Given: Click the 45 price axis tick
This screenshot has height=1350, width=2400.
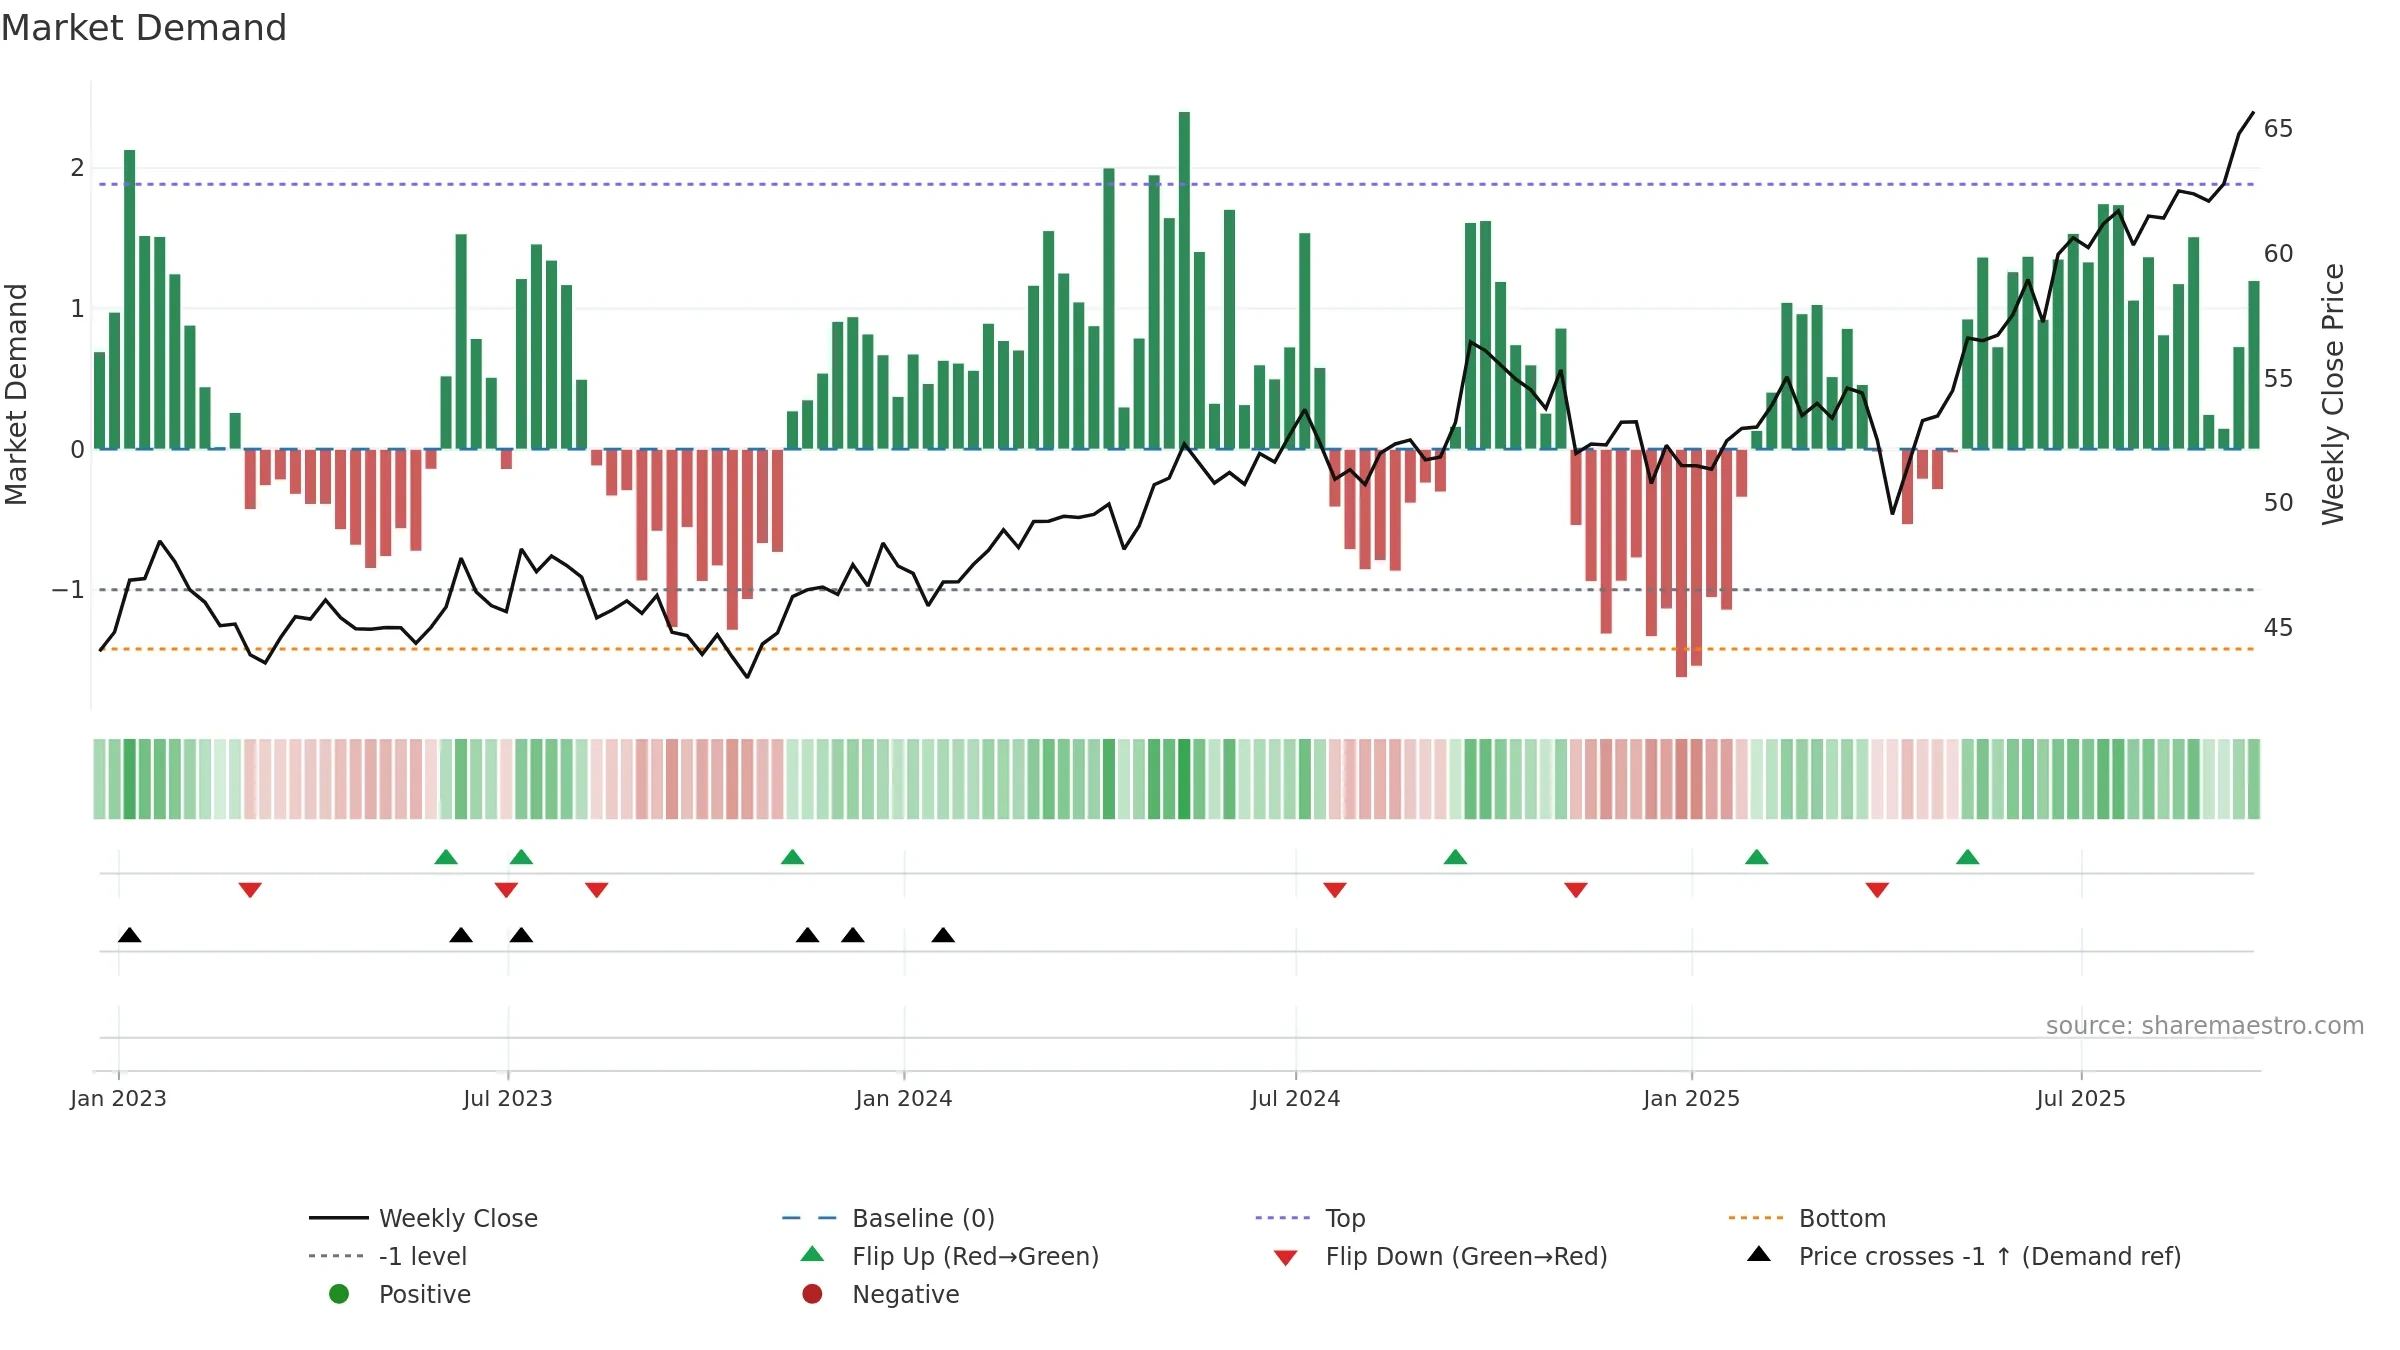Looking at the screenshot, I should [2278, 628].
